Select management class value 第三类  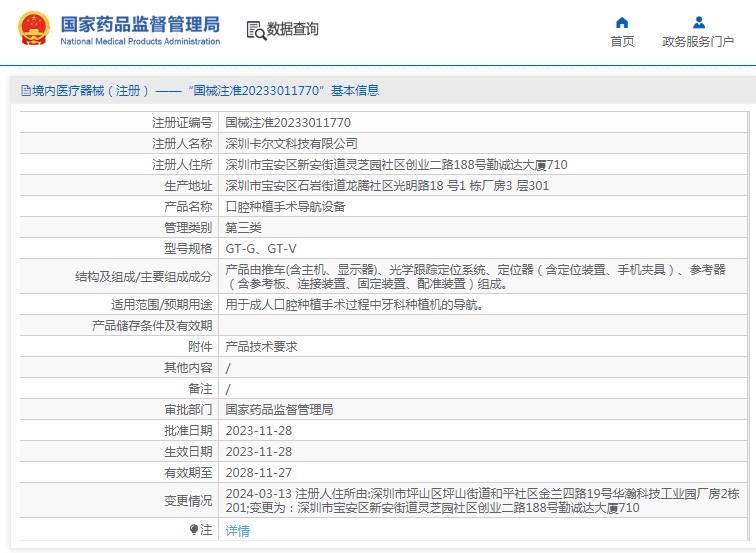pyautogui.click(x=243, y=228)
